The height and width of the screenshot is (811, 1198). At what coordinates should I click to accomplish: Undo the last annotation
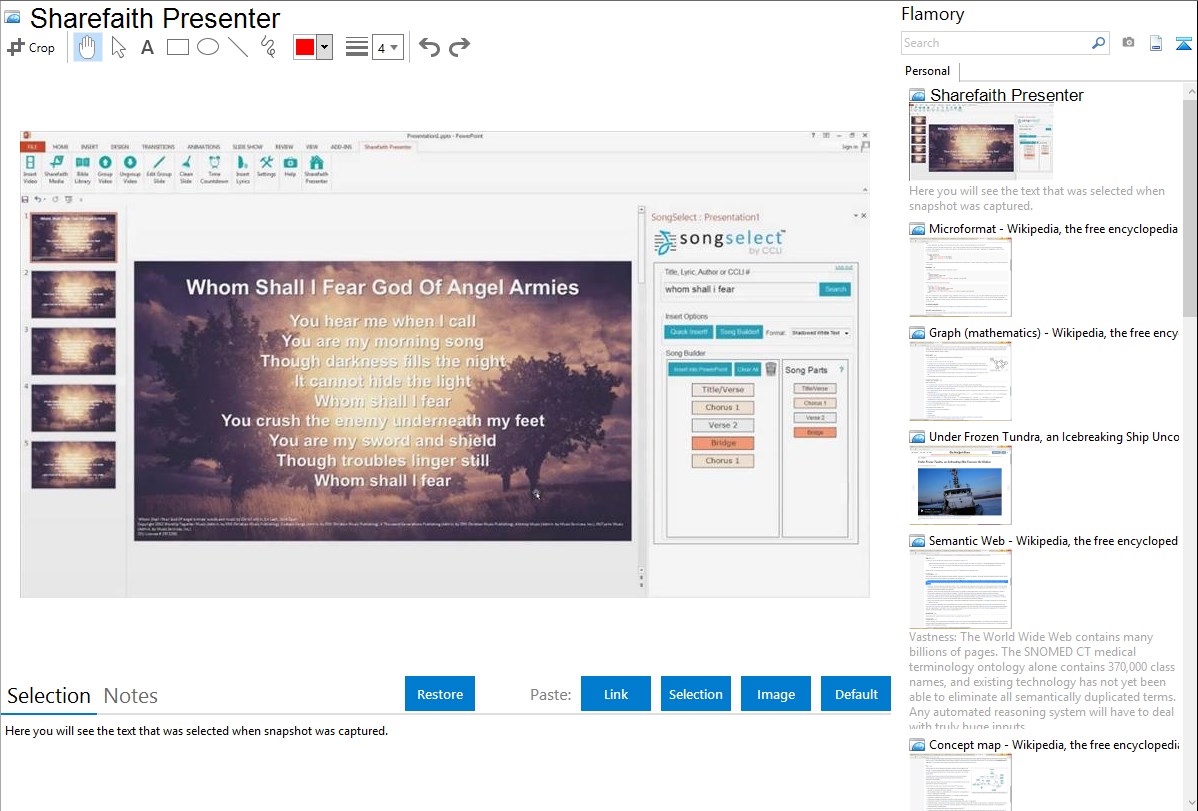point(429,47)
